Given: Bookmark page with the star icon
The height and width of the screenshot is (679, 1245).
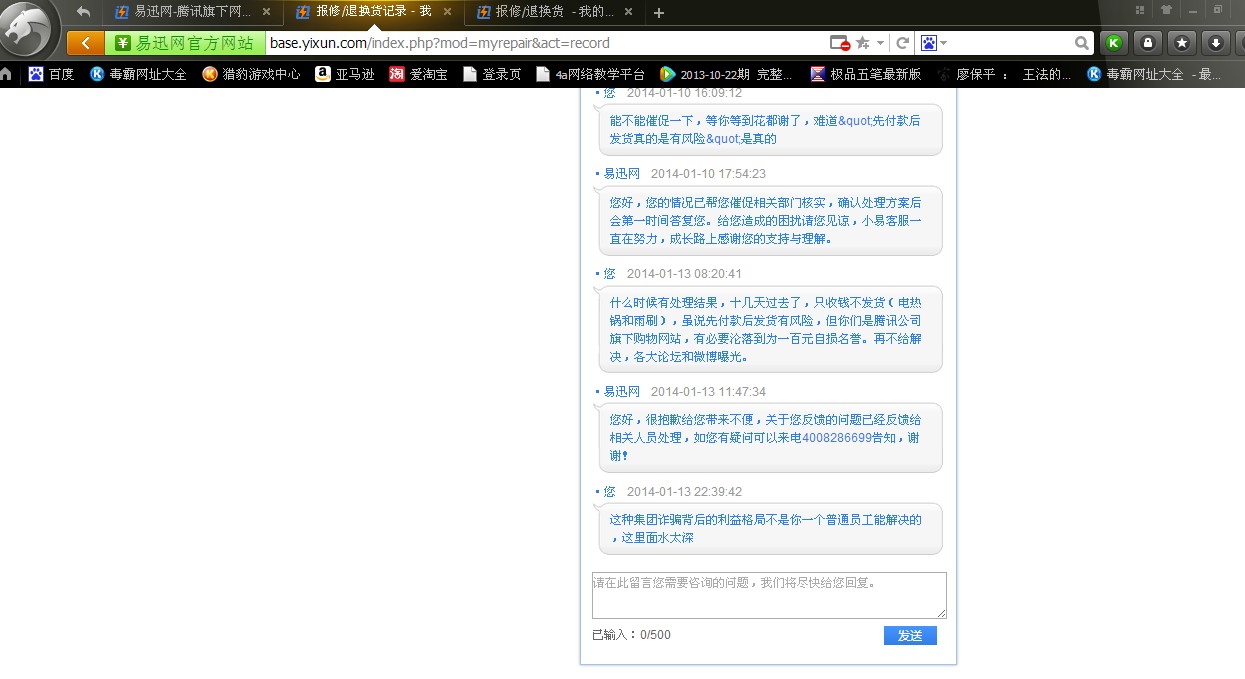Looking at the screenshot, I should coord(862,43).
